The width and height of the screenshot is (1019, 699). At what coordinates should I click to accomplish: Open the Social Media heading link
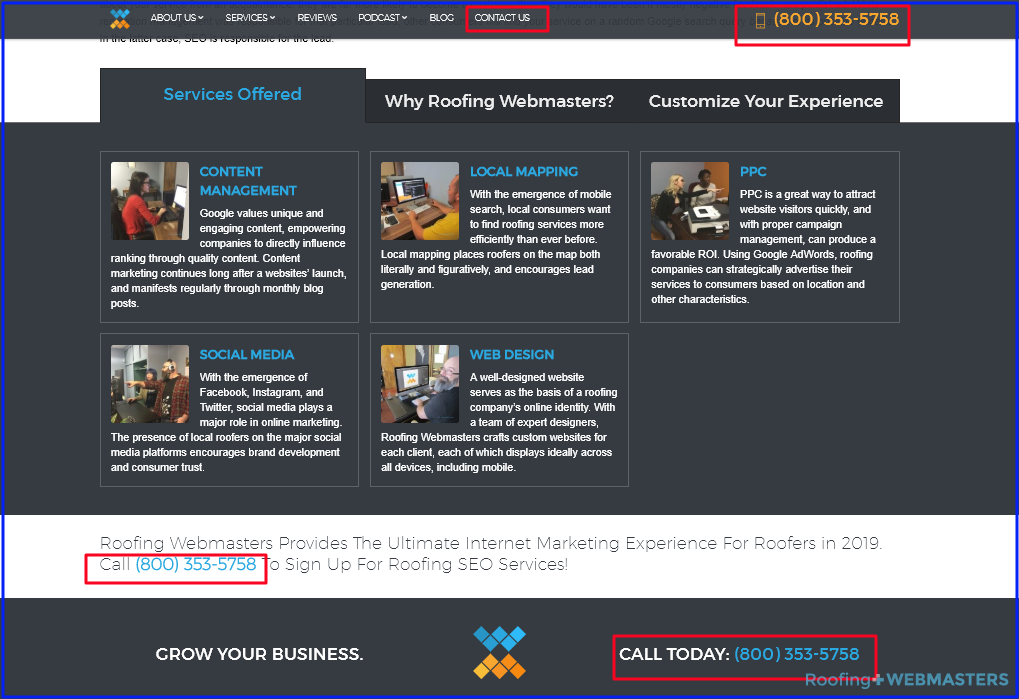246,355
